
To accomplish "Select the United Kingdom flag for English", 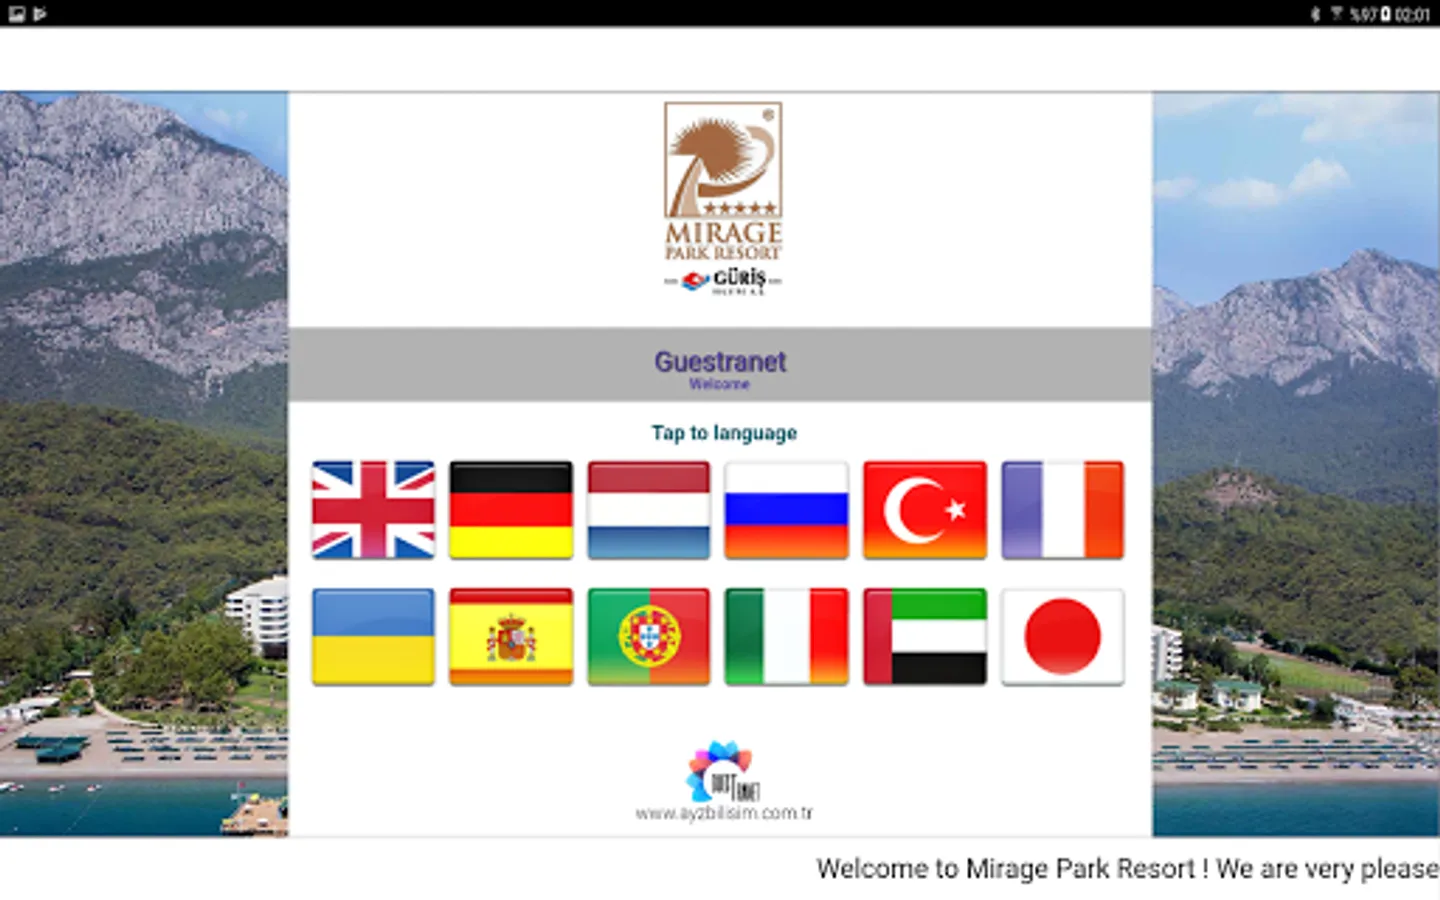I will point(373,509).
